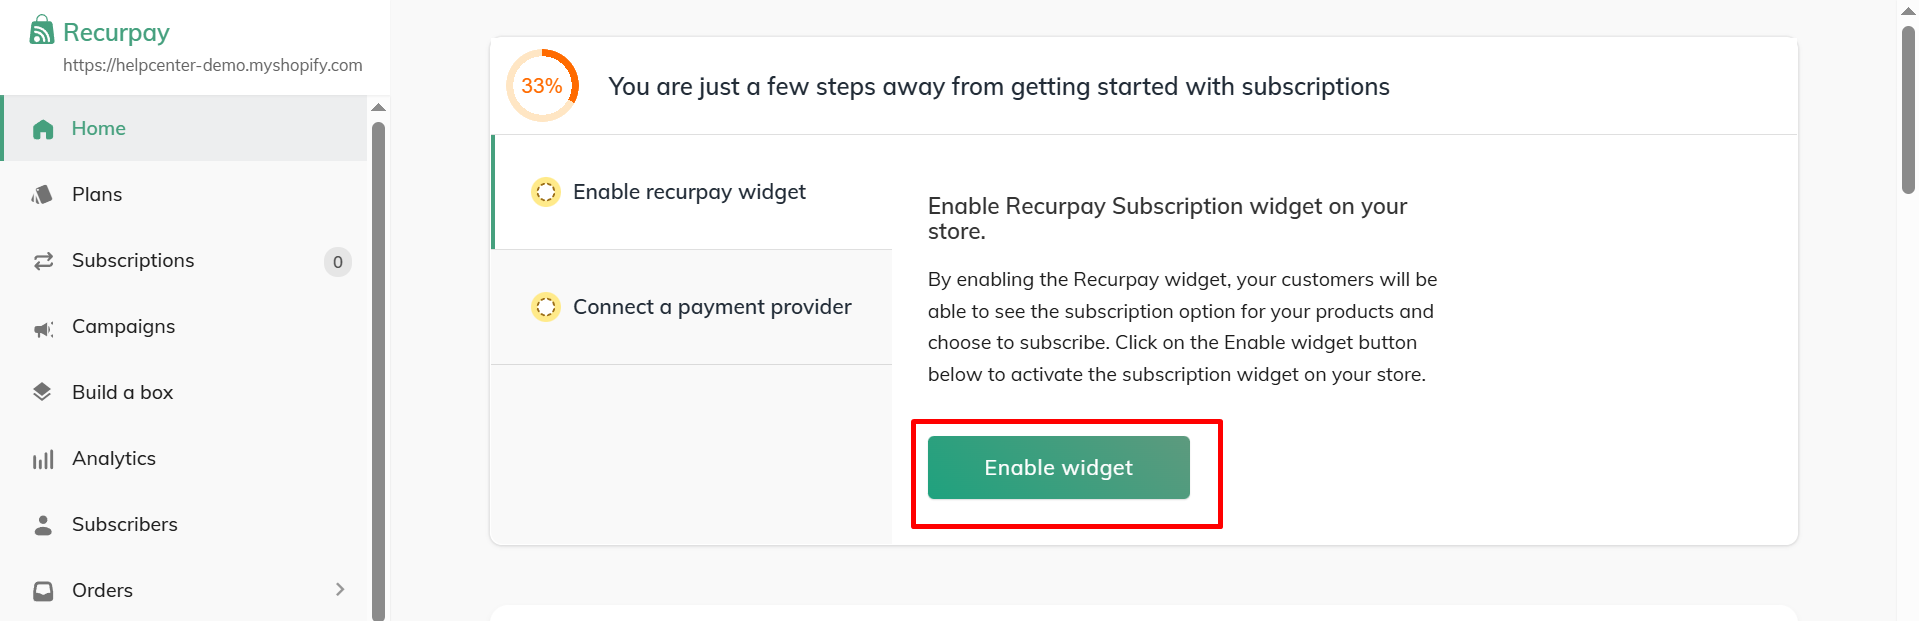This screenshot has height=621, width=1919.
Task: Open the helpcenter-demo store URL
Action: pos(212,65)
